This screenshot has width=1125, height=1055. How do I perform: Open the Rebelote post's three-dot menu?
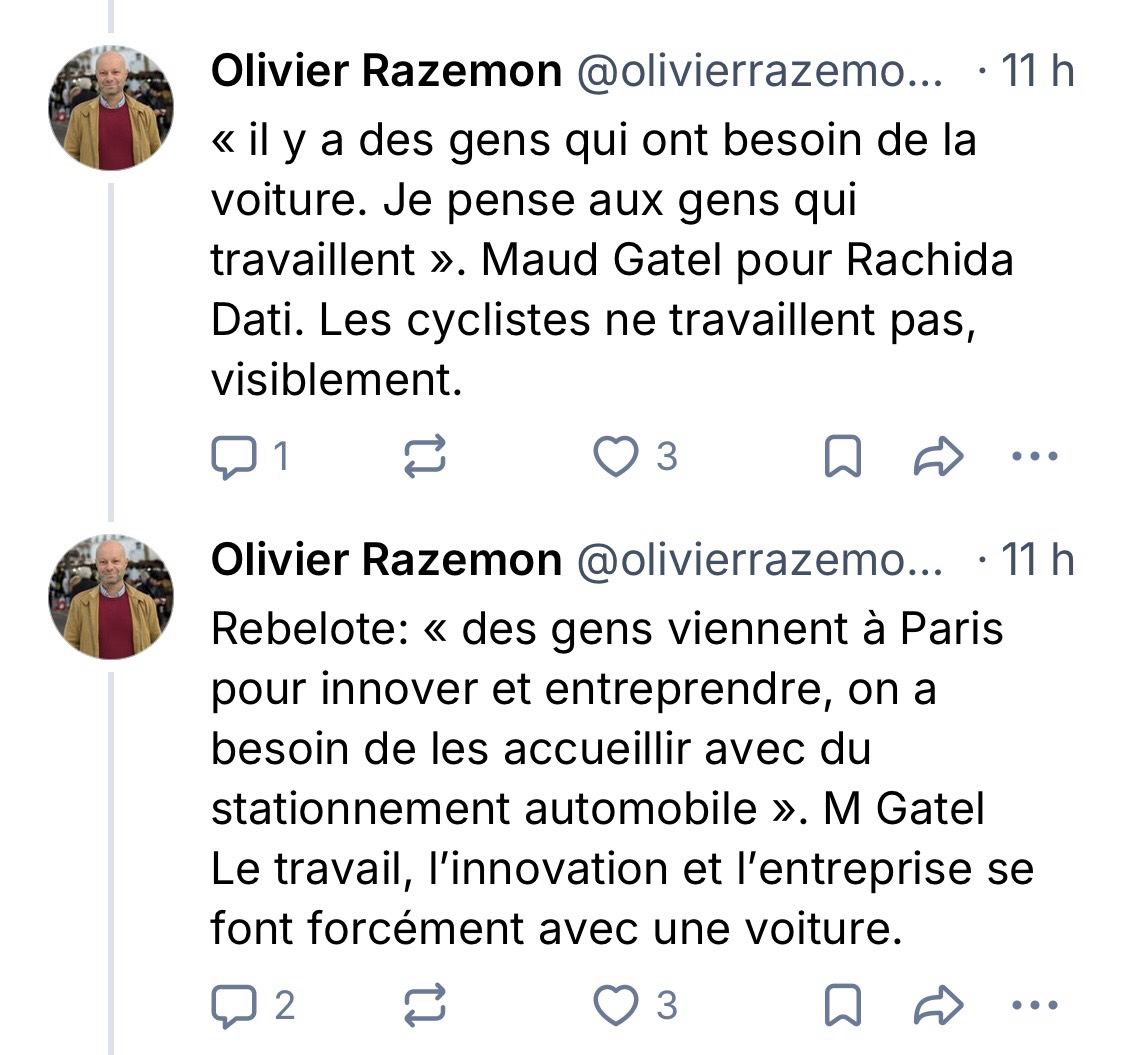point(1034,1006)
